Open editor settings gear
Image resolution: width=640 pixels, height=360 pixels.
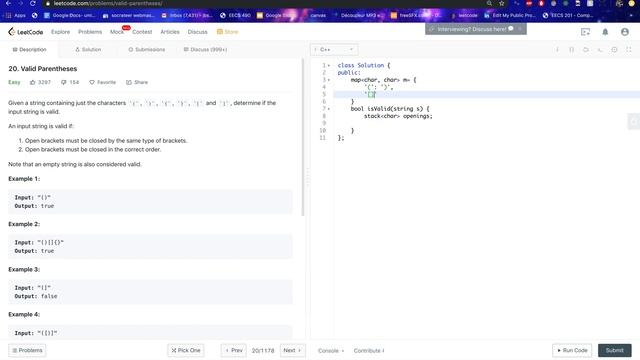[614, 49]
